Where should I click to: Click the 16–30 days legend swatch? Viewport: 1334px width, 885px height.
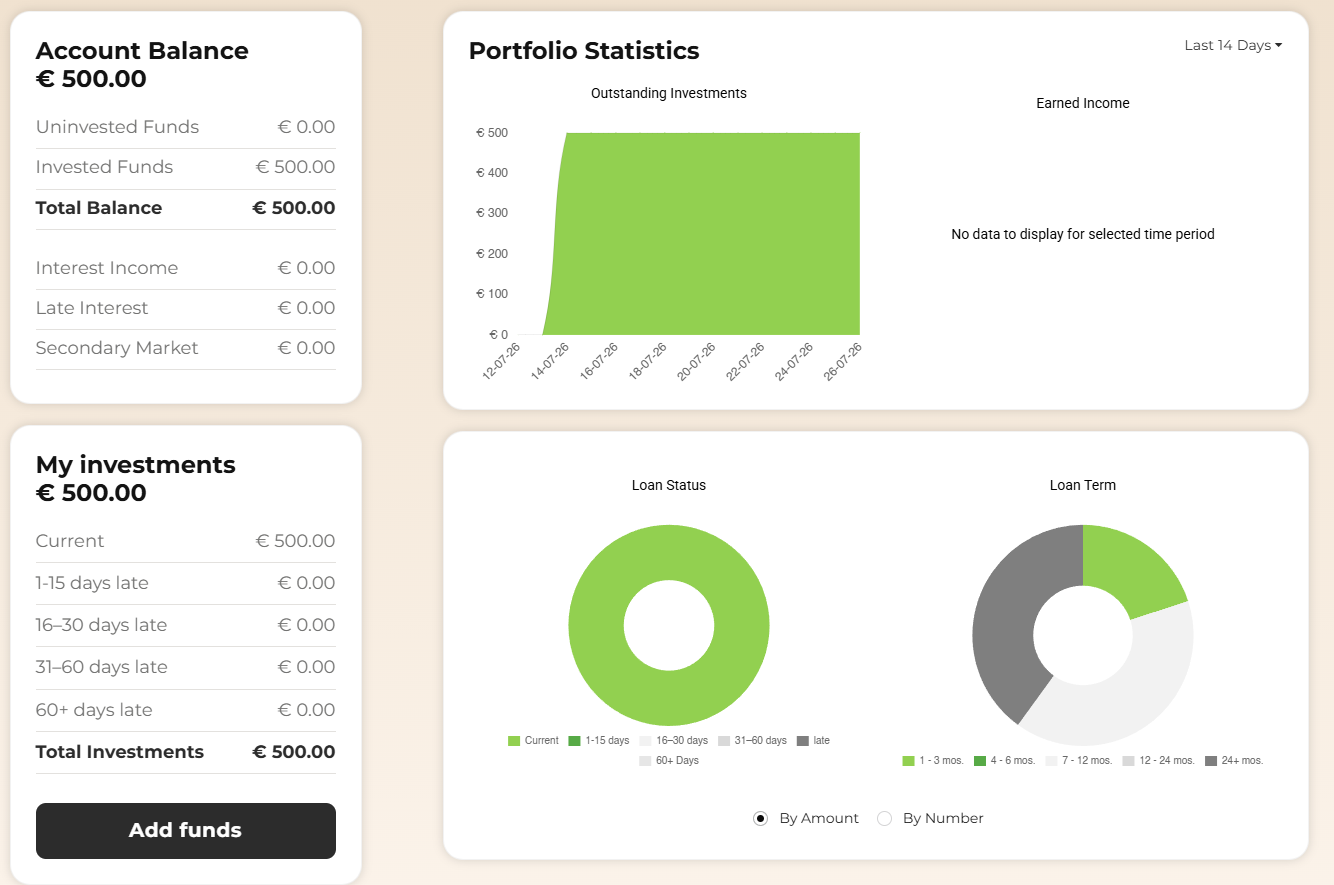[646, 741]
